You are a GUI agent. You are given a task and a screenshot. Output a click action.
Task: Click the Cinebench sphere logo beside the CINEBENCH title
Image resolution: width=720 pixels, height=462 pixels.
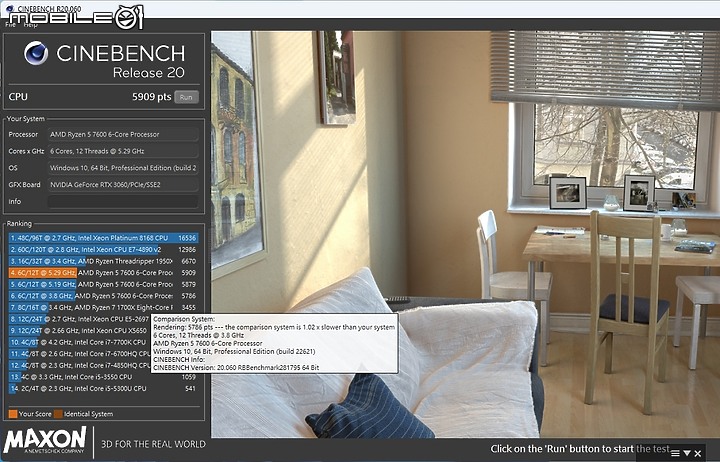coord(36,53)
